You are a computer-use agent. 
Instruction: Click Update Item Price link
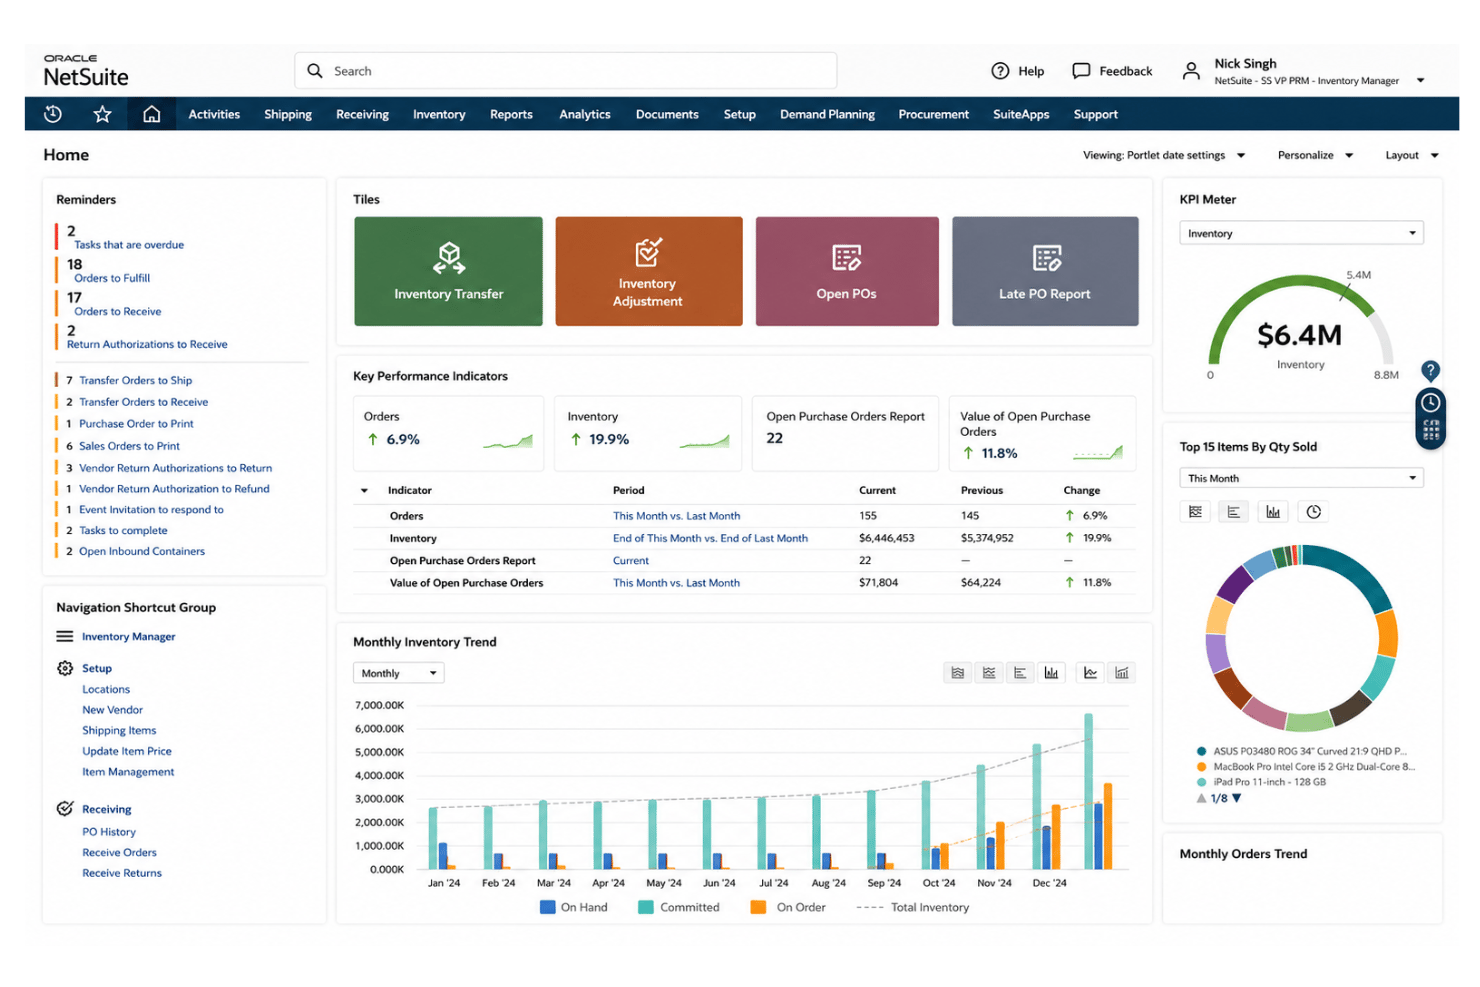click(x=127, y=751)
